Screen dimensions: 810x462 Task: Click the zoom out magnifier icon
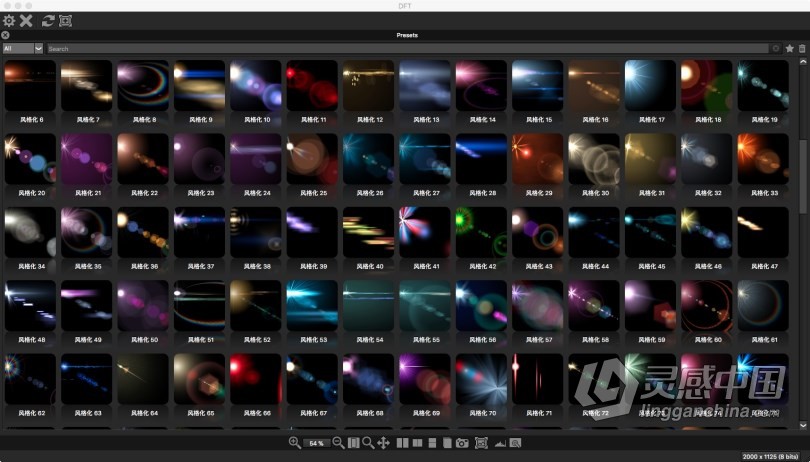point(338,443)
